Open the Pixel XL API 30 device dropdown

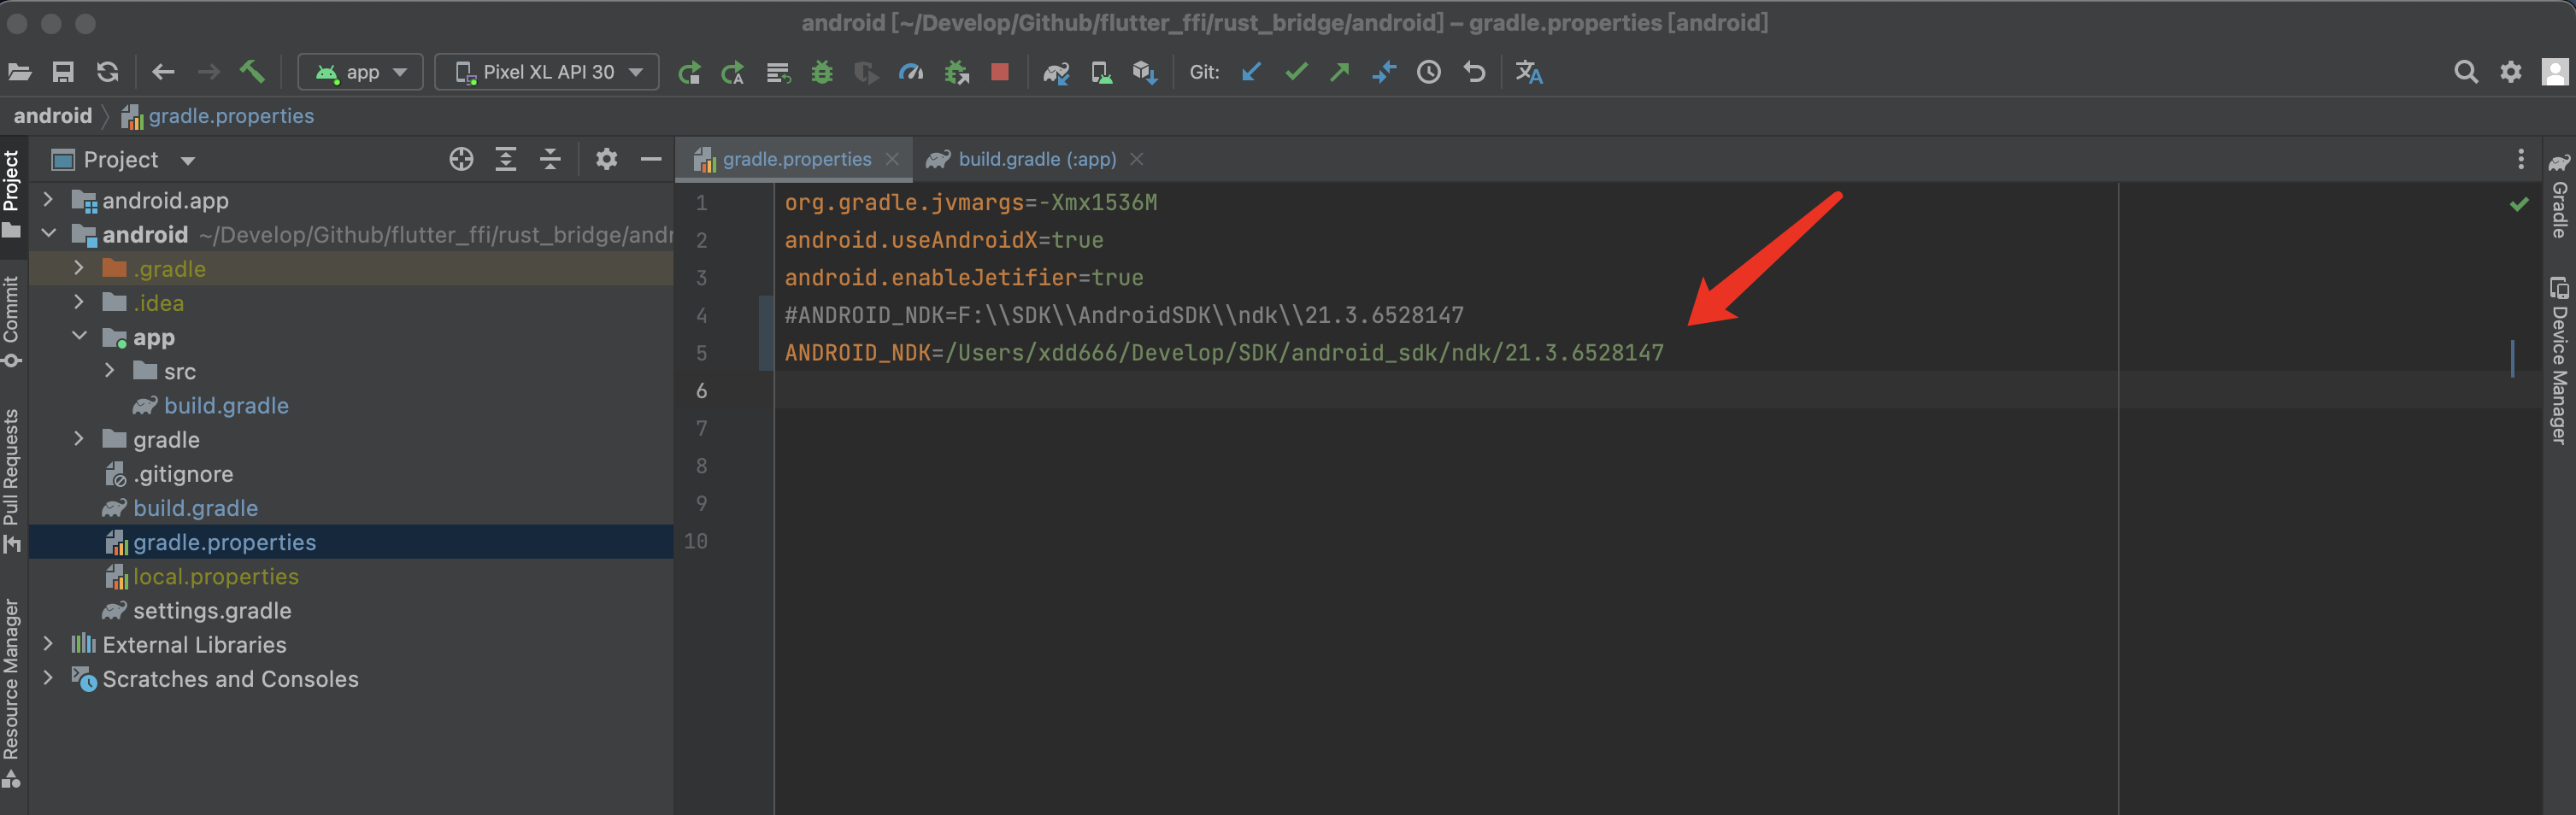coord(547,72)
